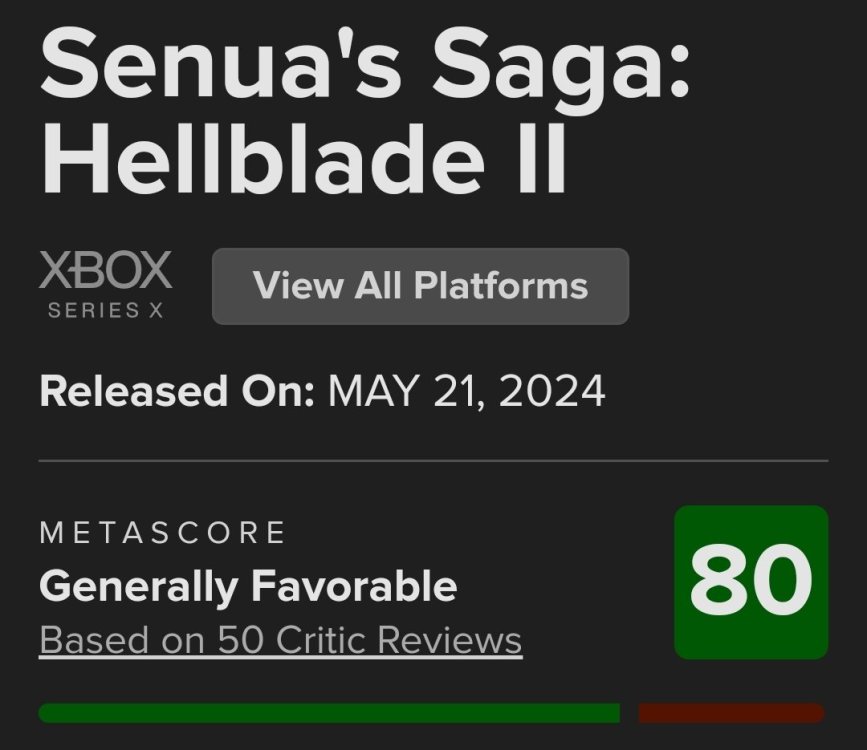Open the Based on 50 Critic Reviews link
Viewport: 867px width, 750px height.
pyautogui.click(x=280, y=640)
